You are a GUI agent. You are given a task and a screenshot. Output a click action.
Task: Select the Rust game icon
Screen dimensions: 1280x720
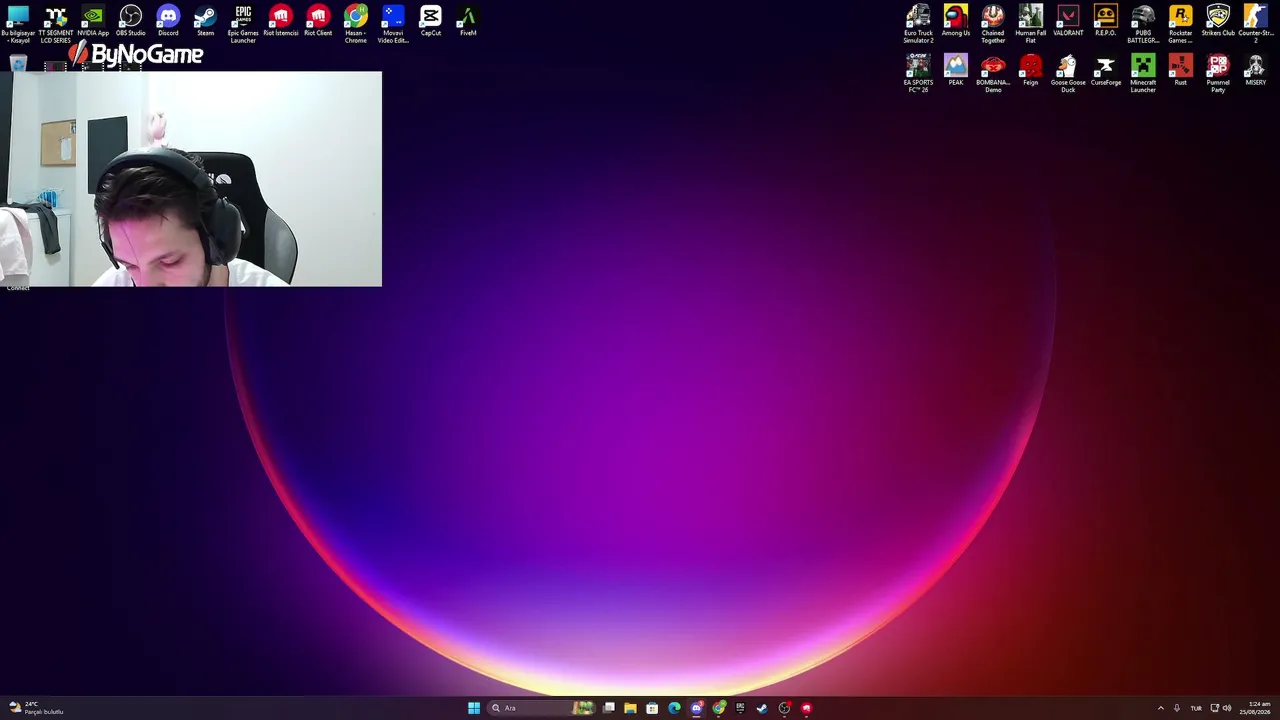click(1181, 71)
